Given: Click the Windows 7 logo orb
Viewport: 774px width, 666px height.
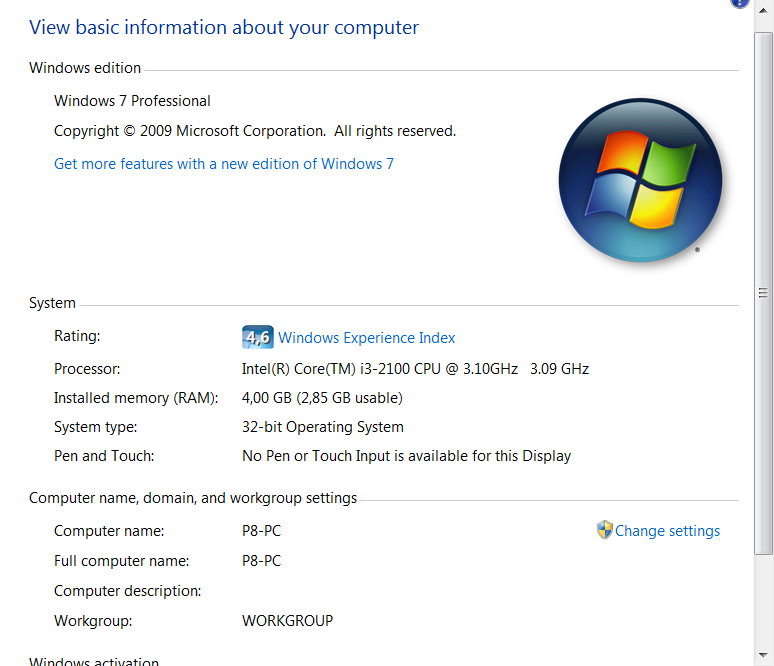Looking at the screenshot, I should pos(640,180).
